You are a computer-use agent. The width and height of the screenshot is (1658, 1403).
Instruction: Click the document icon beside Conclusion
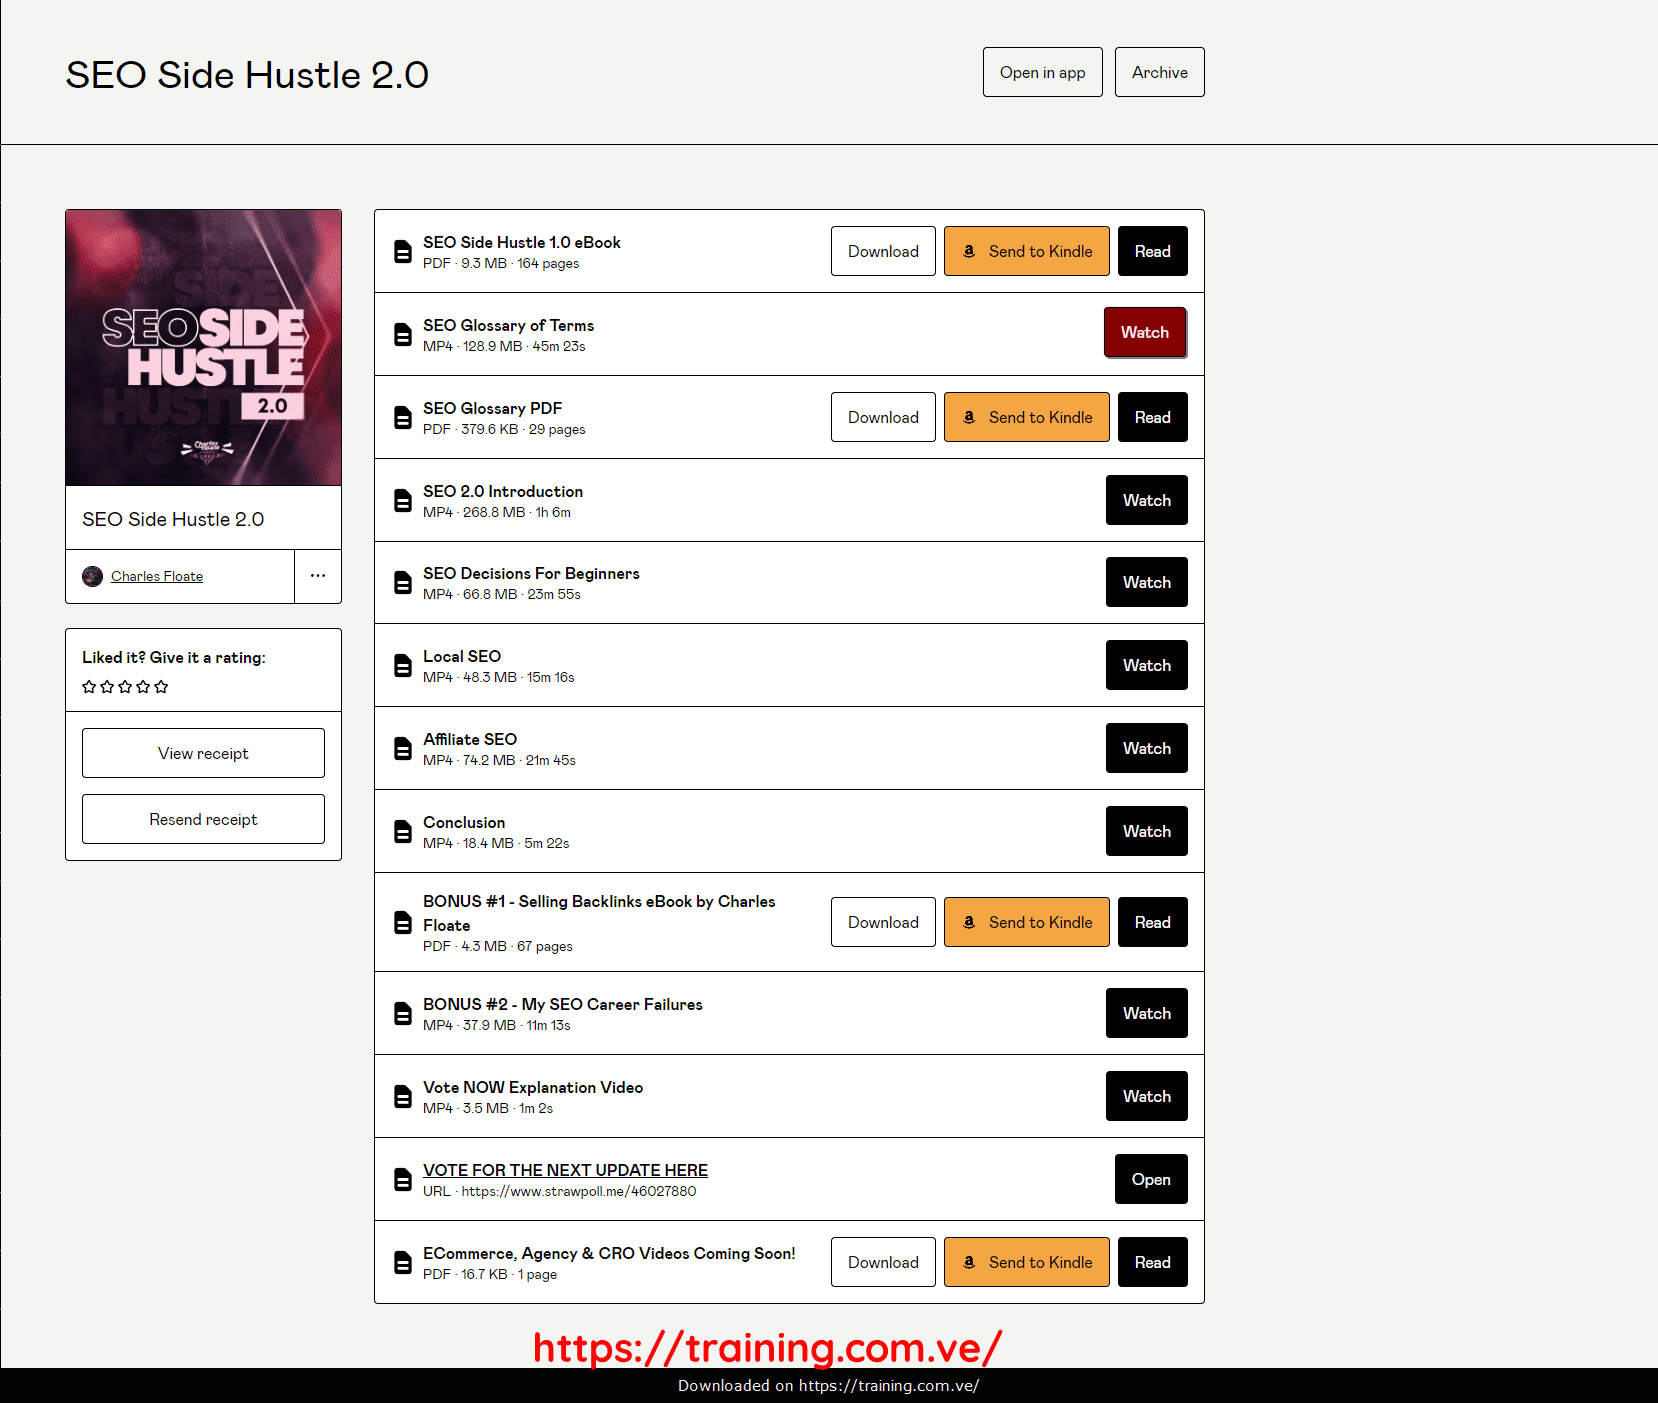point(403,831)
